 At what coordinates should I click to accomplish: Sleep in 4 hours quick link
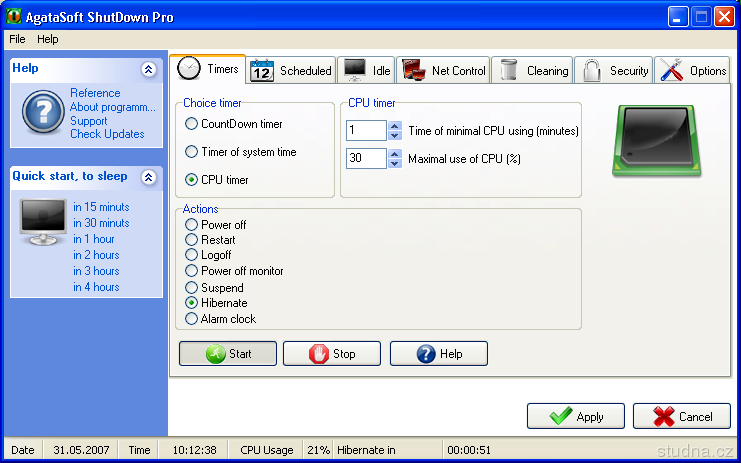pyautogui.click(x=96, y=287)
